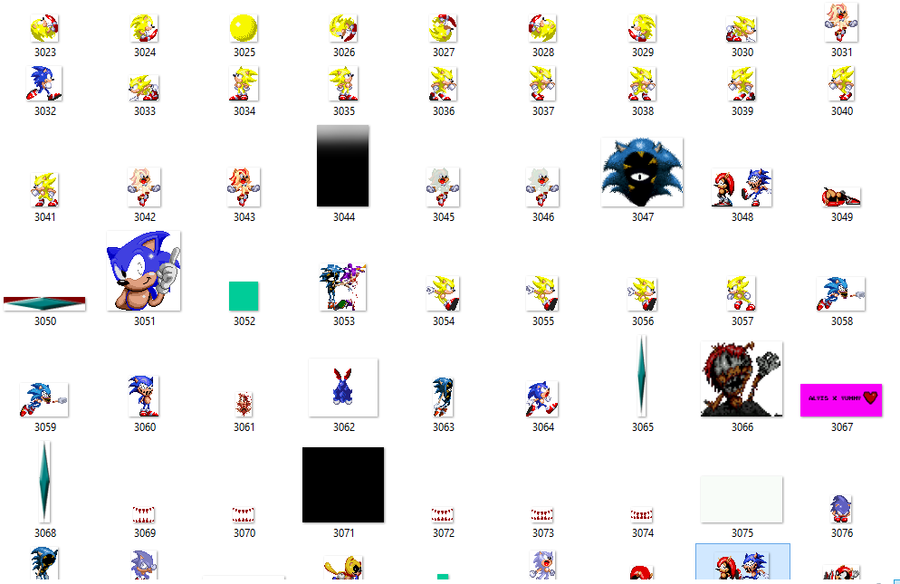Click the black gradient image 3044
The width and height of the screenshot is (900, 584).
coord(343,166)
